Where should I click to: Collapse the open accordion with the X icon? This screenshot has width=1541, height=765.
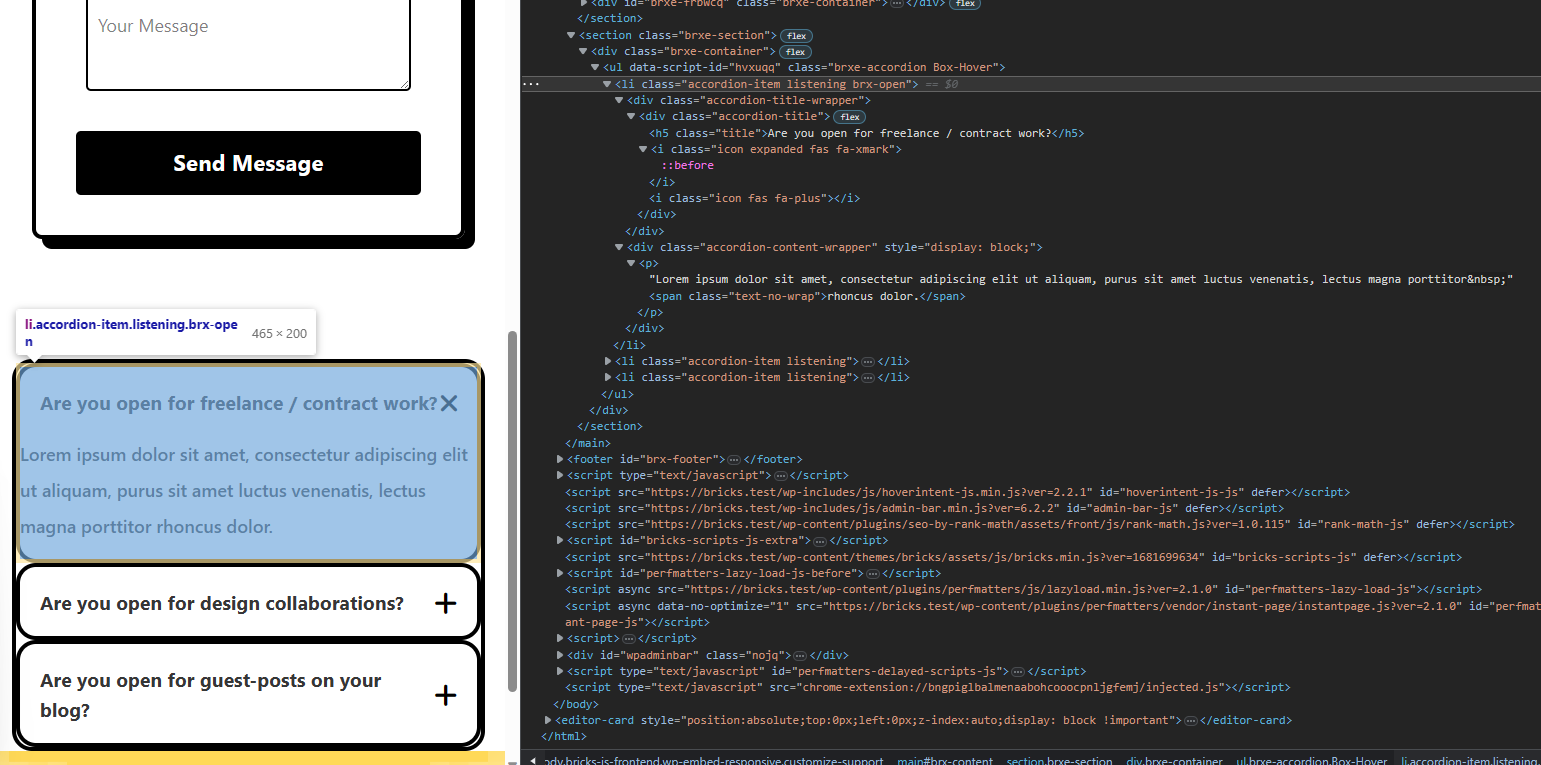point(449,403)
